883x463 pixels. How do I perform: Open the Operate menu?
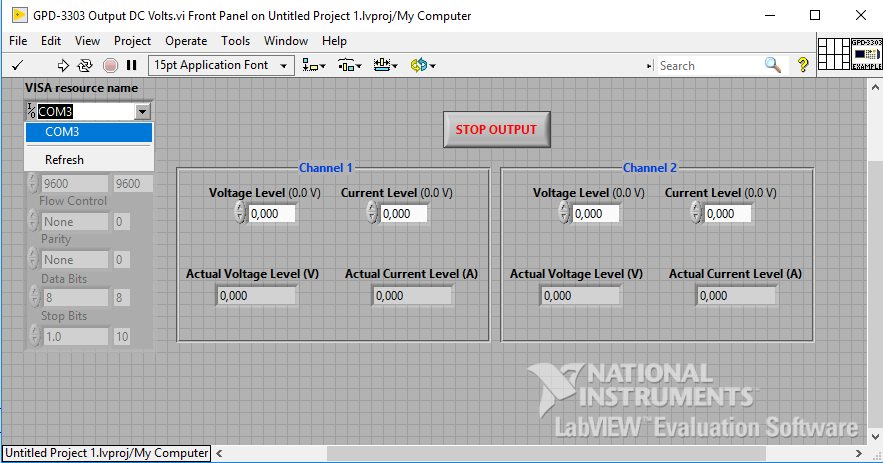click(186, 41)
